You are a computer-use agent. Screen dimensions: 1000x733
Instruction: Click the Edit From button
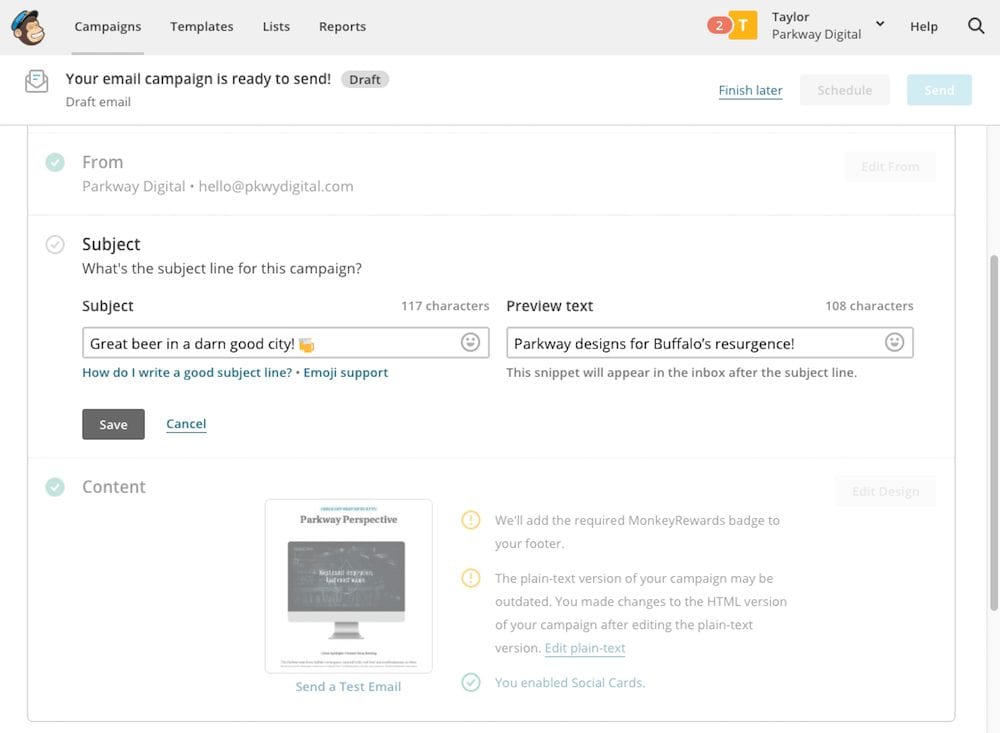coord(890,167)
